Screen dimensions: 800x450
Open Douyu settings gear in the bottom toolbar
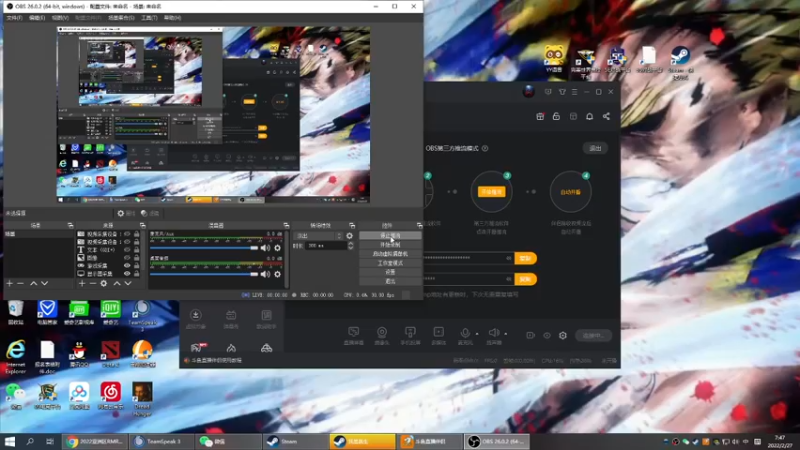563,335
